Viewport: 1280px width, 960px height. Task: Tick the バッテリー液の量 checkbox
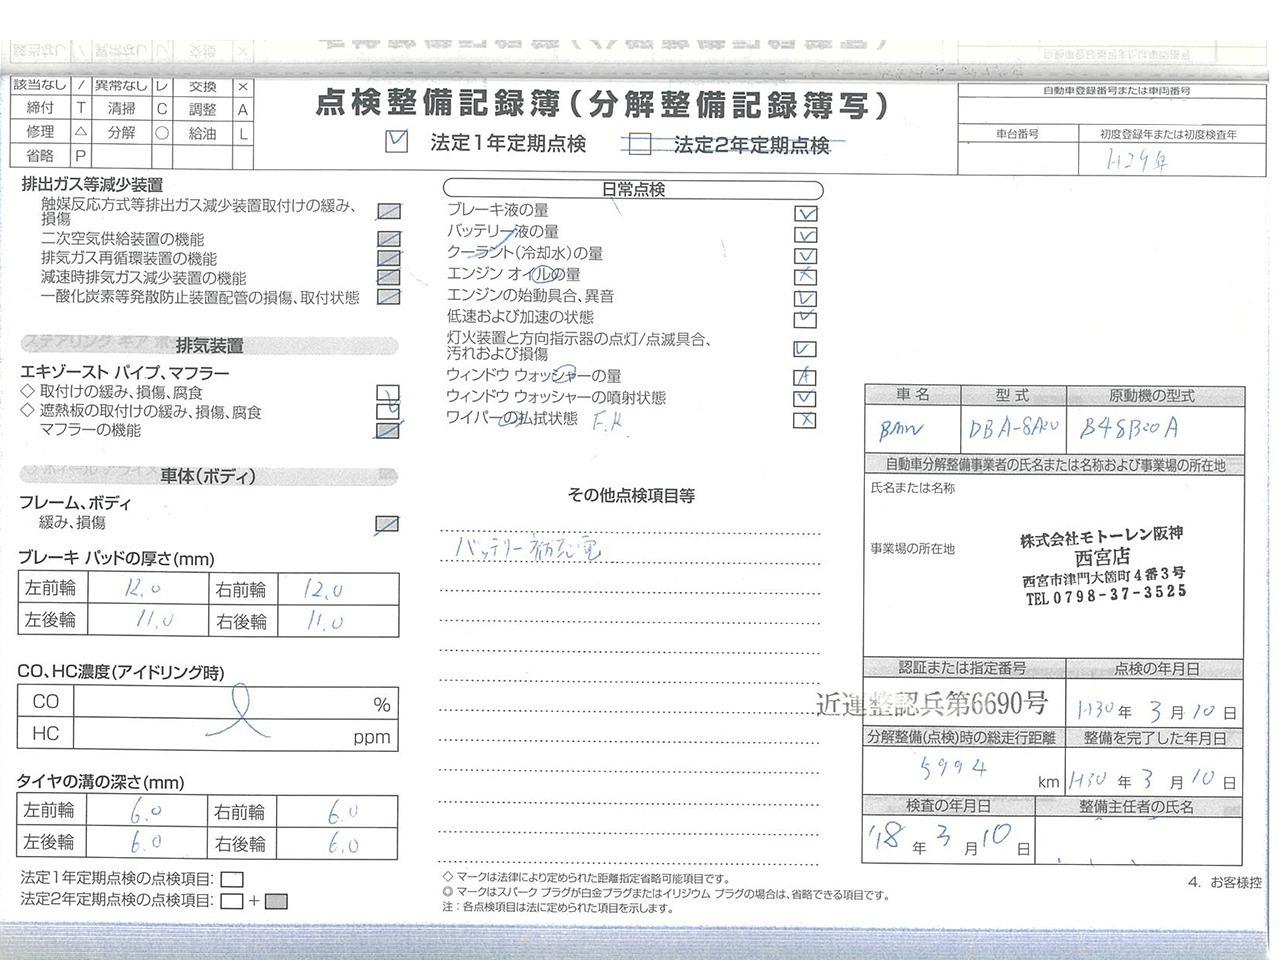point(805,235)
